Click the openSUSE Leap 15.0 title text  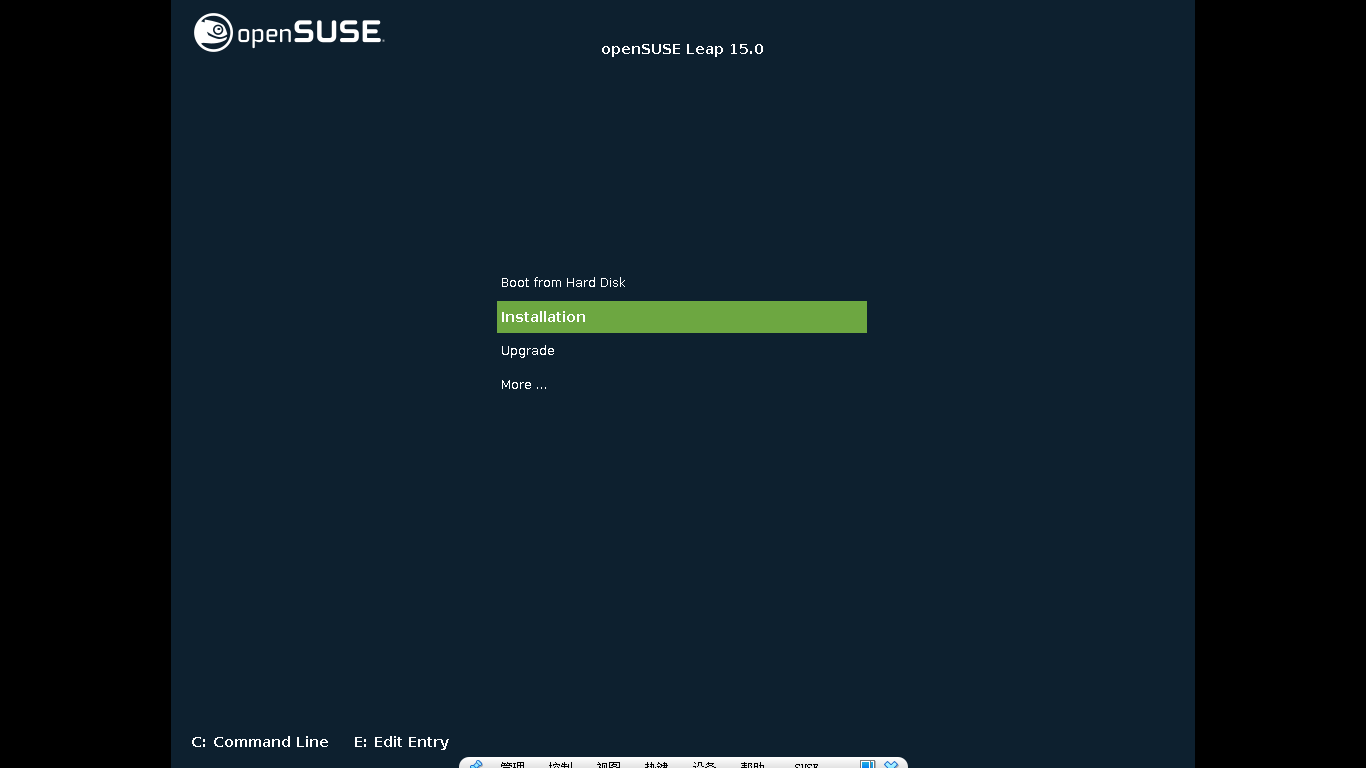(682, 49)
